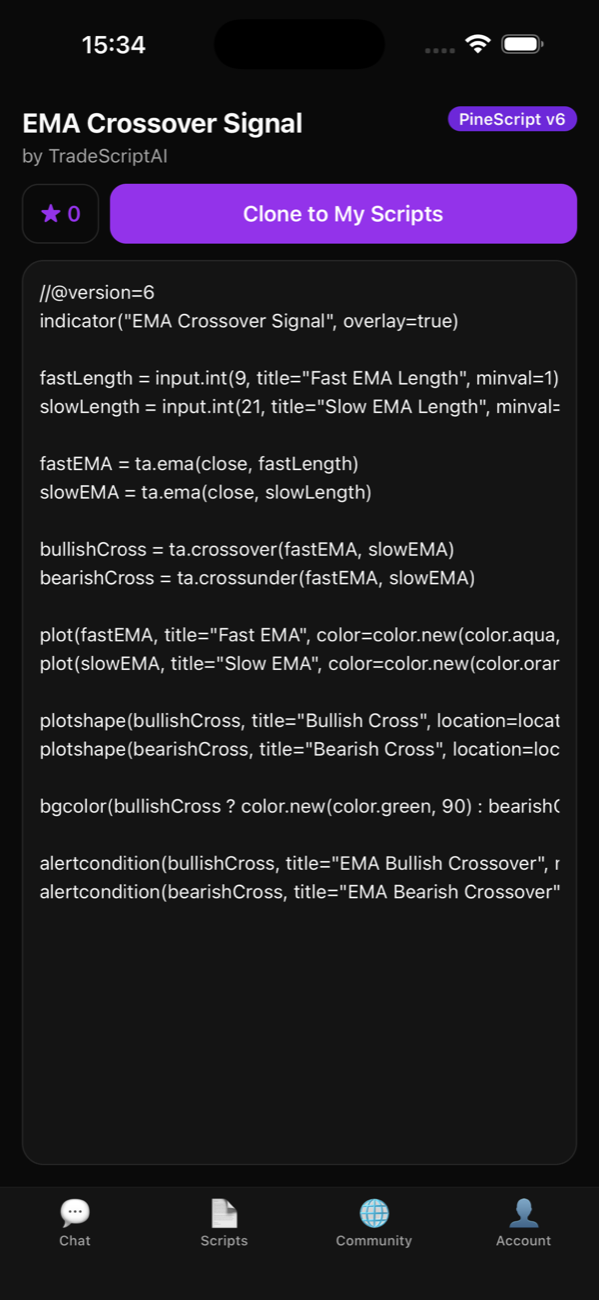Tap the purple star icon
Image resolution: width=599 pixels, height=1300 pixels.
pyautogui.click(x=50, y=214)
